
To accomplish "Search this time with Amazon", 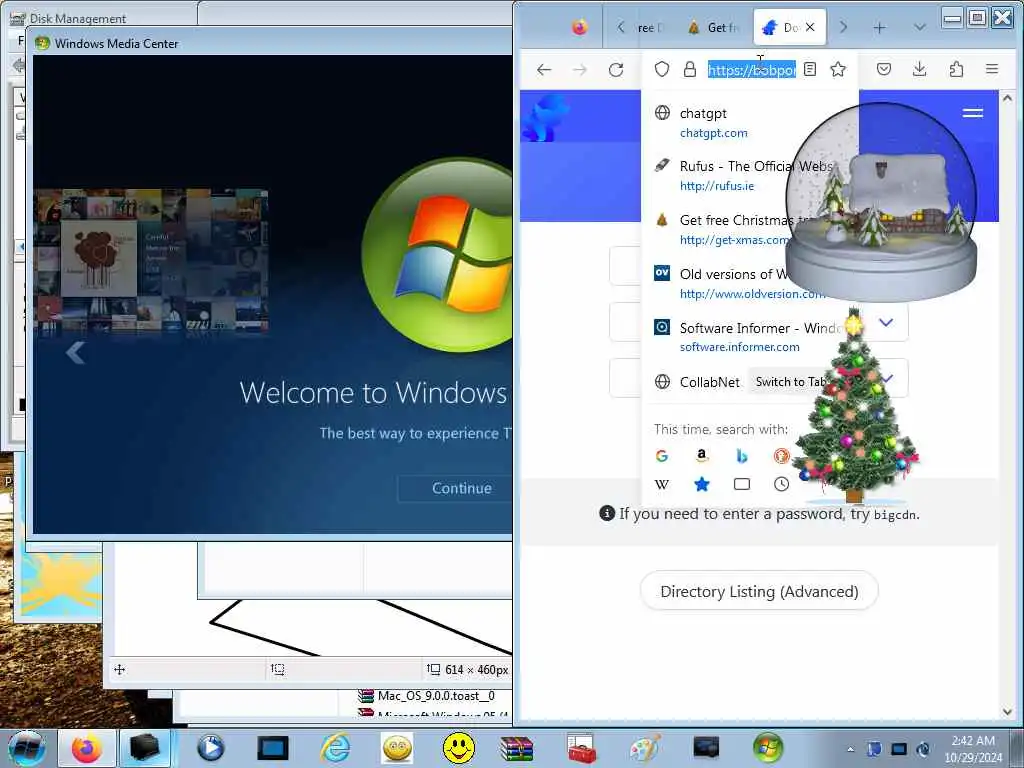I will coord(701,456).
